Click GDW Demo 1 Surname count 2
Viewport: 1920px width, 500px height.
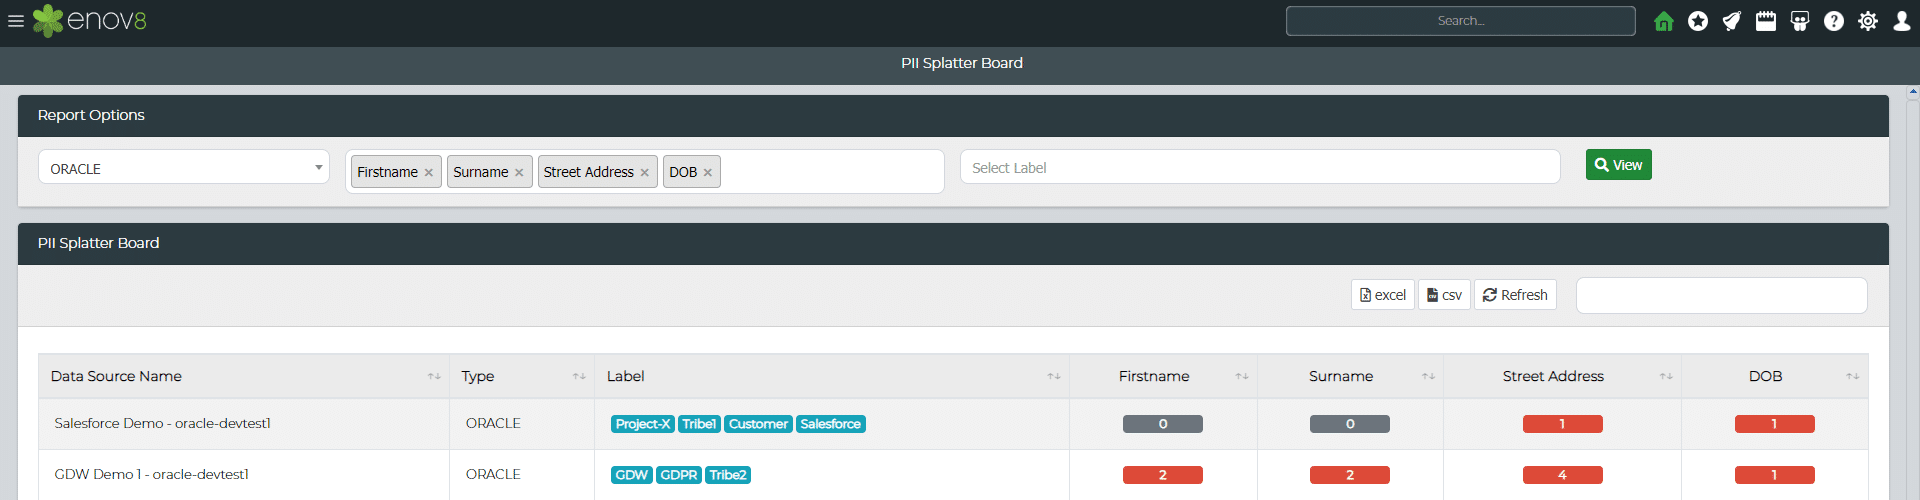(x=1350, y=475)
